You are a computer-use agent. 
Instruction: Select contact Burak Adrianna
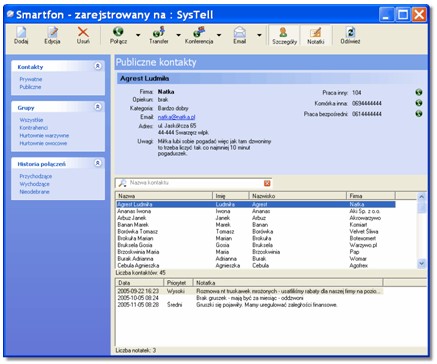(256, 259)
